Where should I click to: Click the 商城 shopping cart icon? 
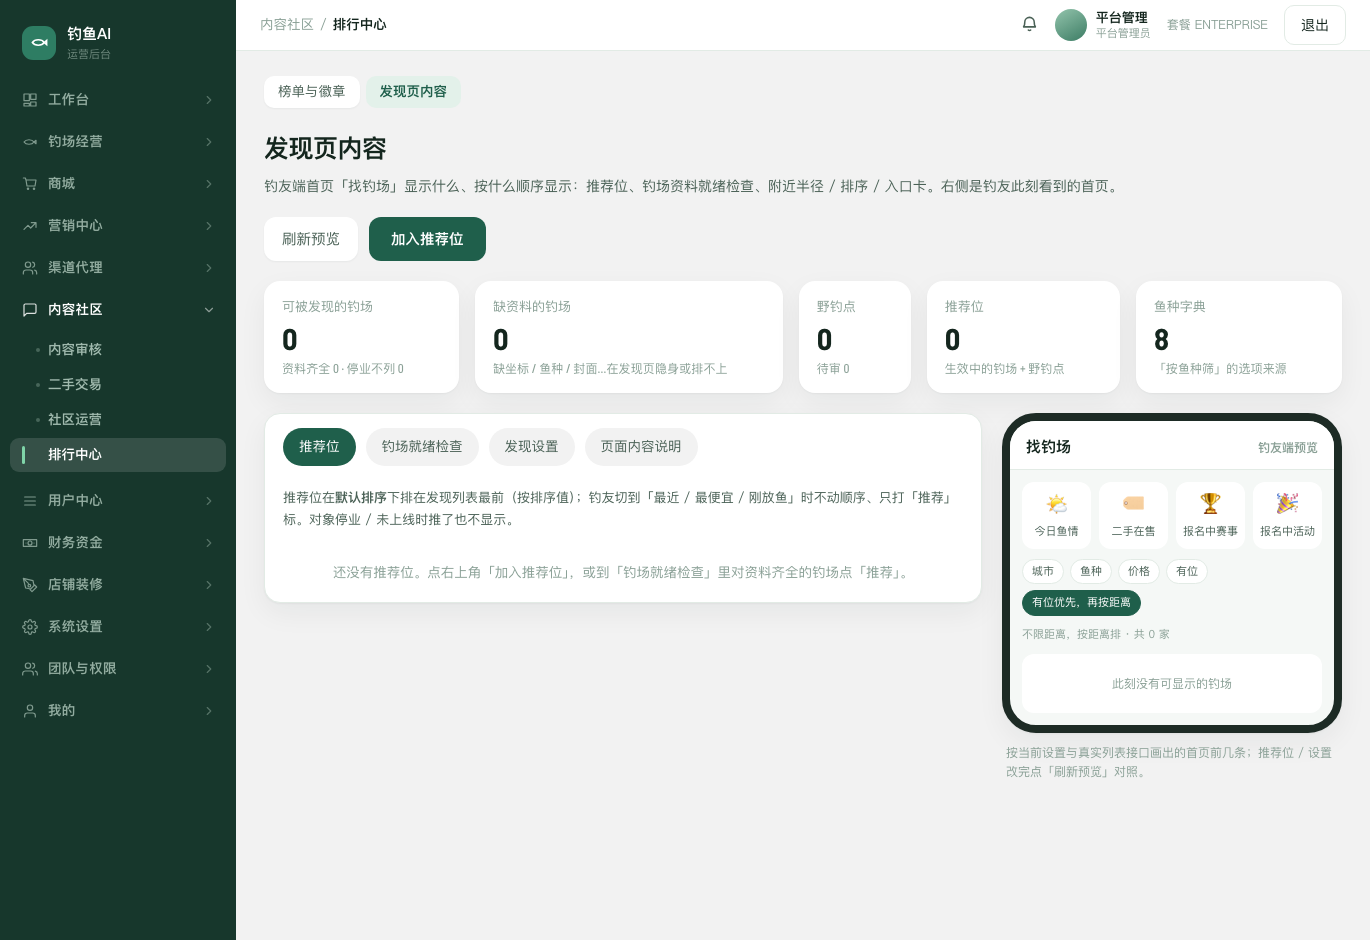(30, 184)
